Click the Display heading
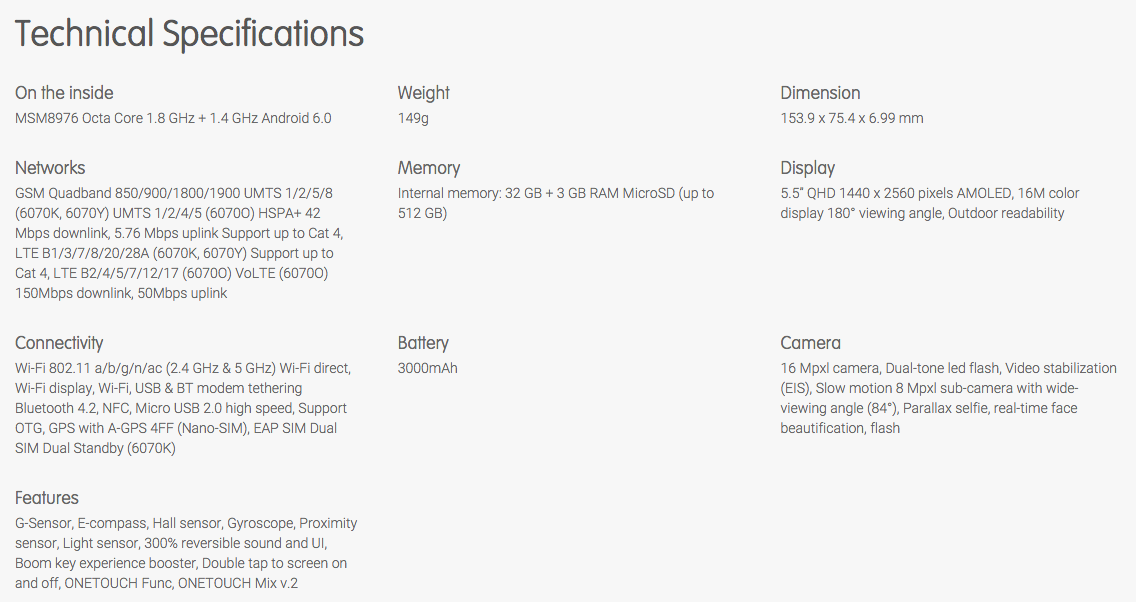 click(807, 168)
